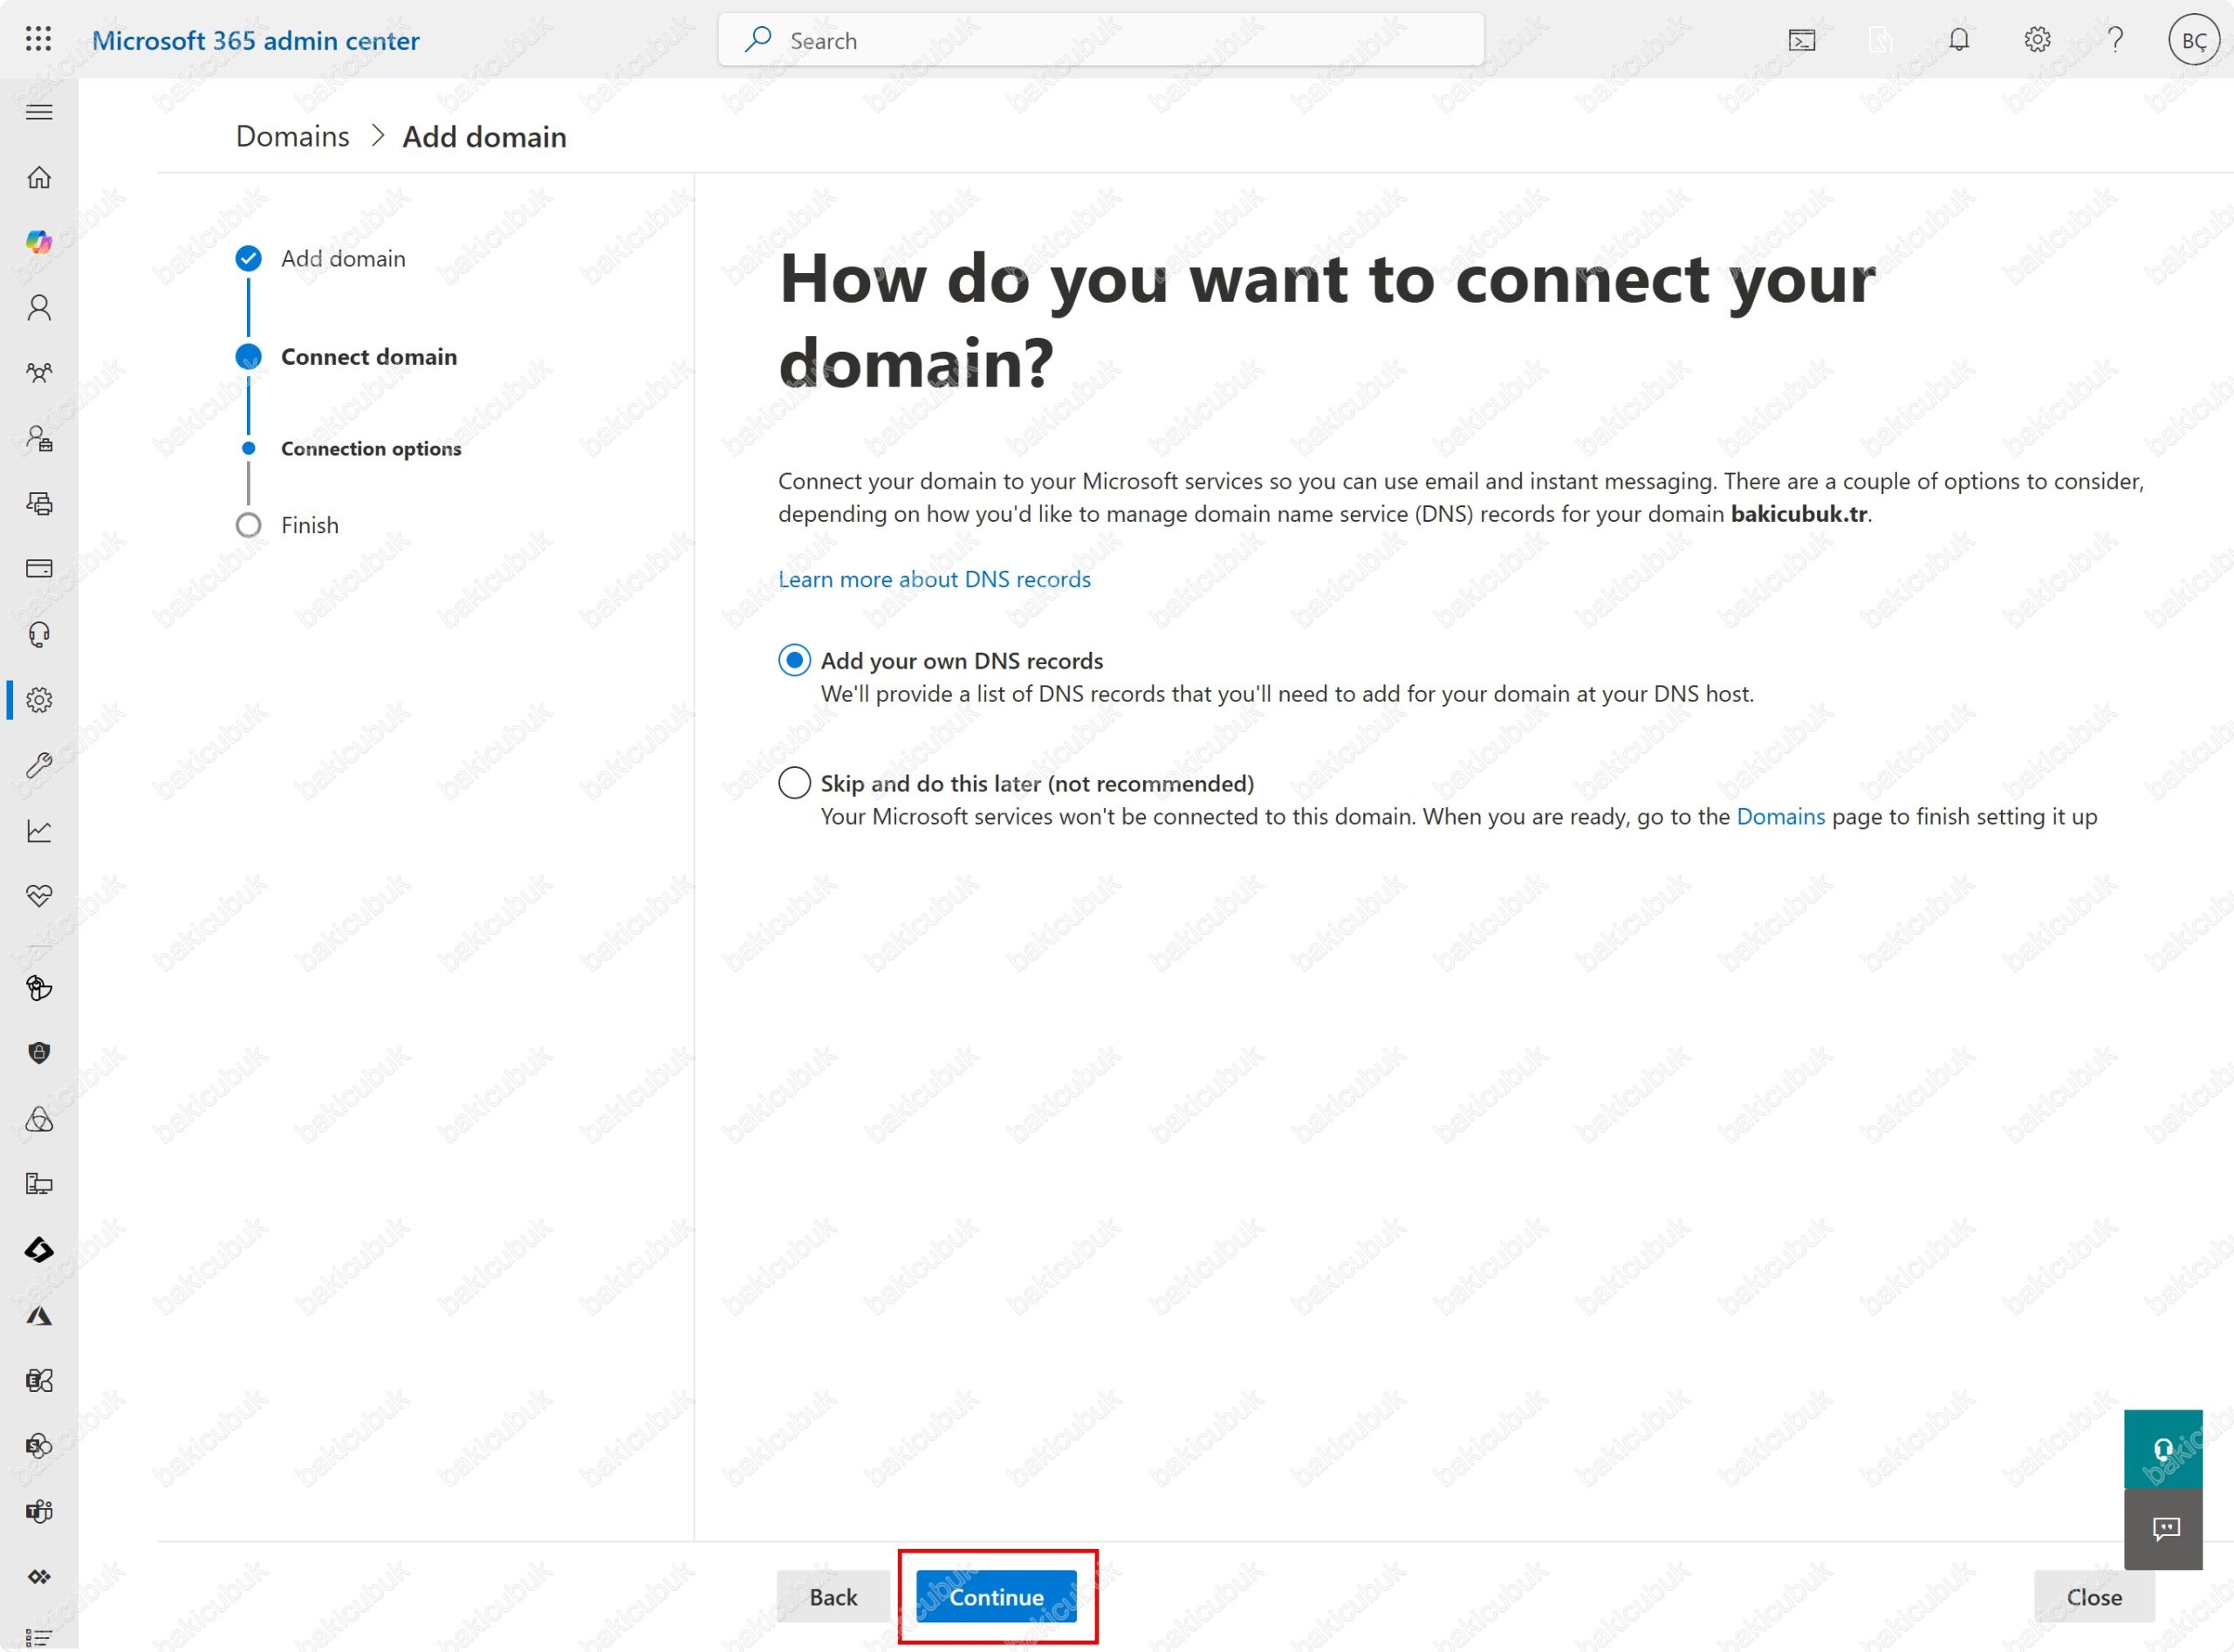Open Users section in sidebar

click(x=39, y=308)
